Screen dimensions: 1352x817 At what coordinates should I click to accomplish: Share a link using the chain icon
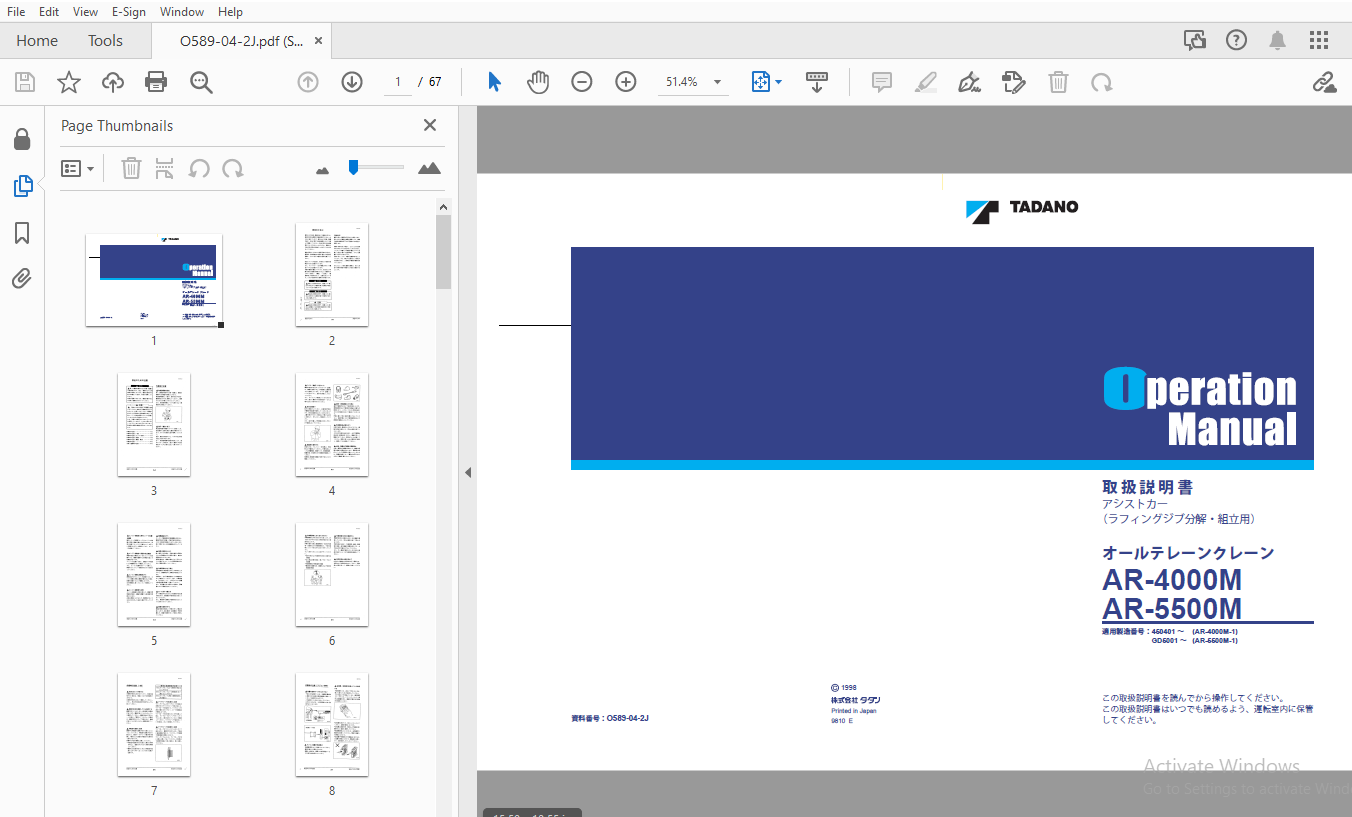coord(1324,82)
